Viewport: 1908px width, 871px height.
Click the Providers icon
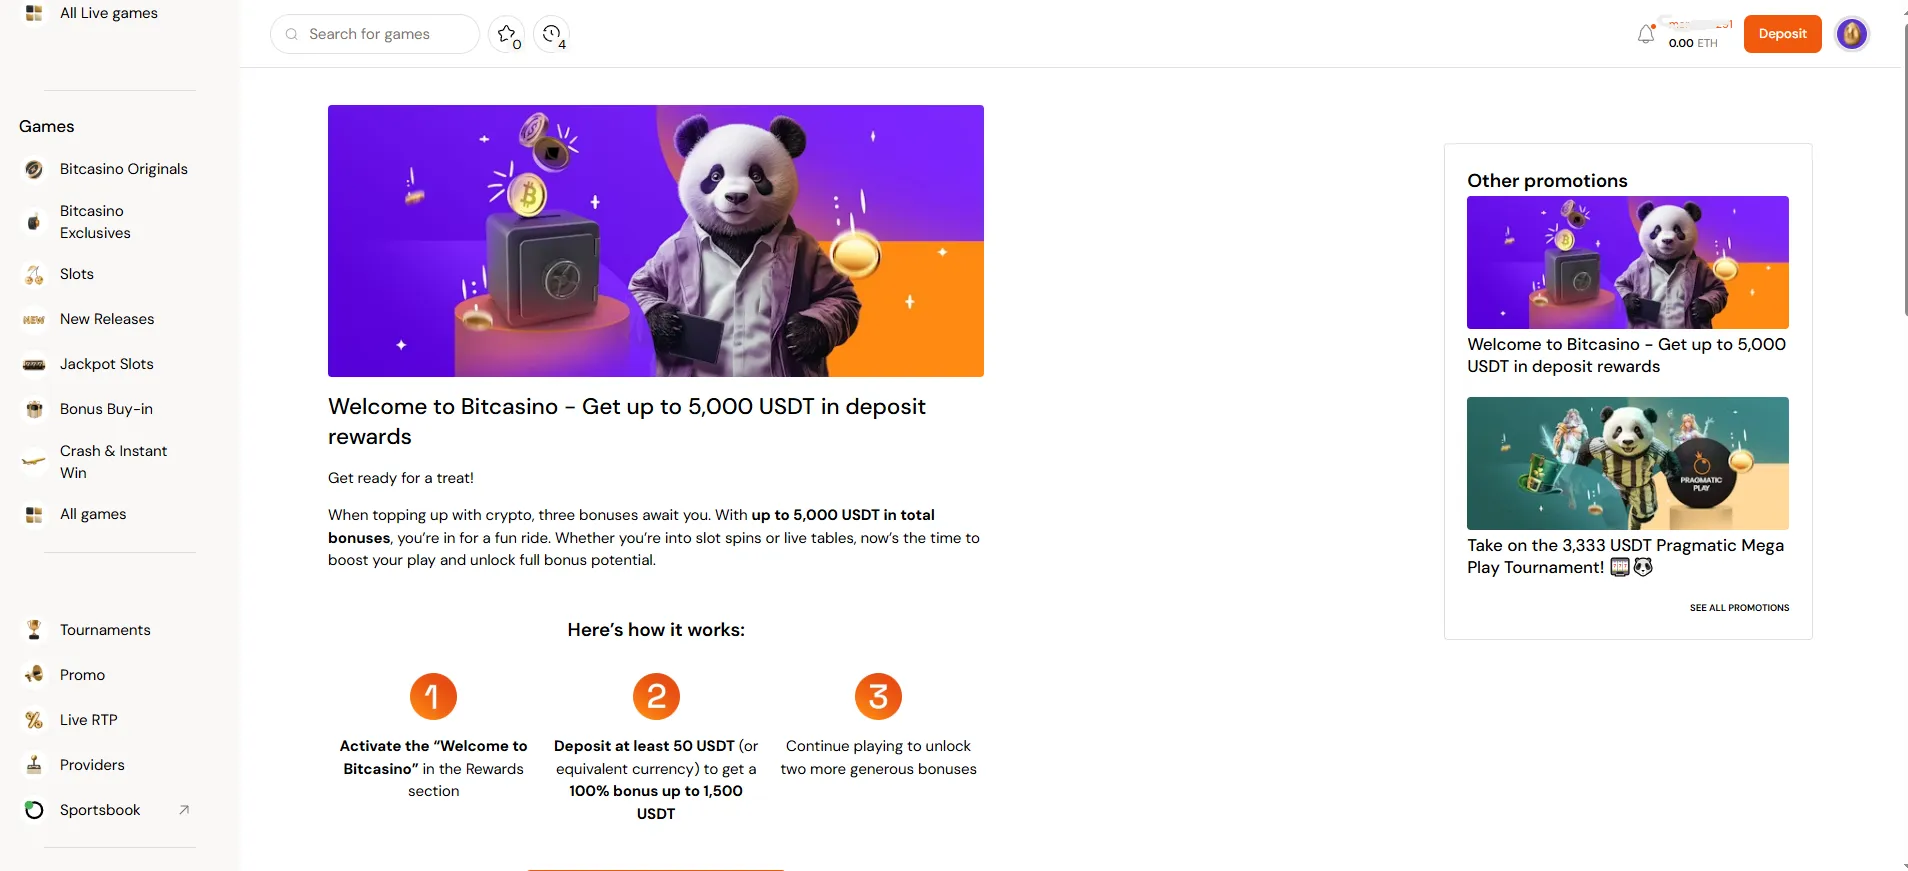pyautogui.click(x=34, y=765)
